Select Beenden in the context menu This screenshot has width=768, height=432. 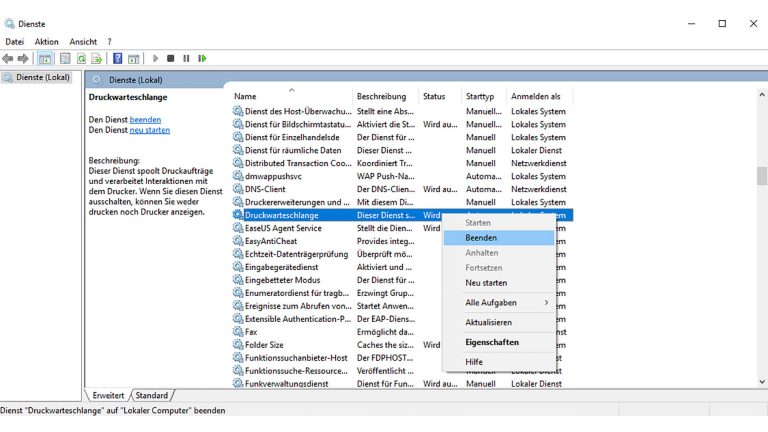point(481,238)
